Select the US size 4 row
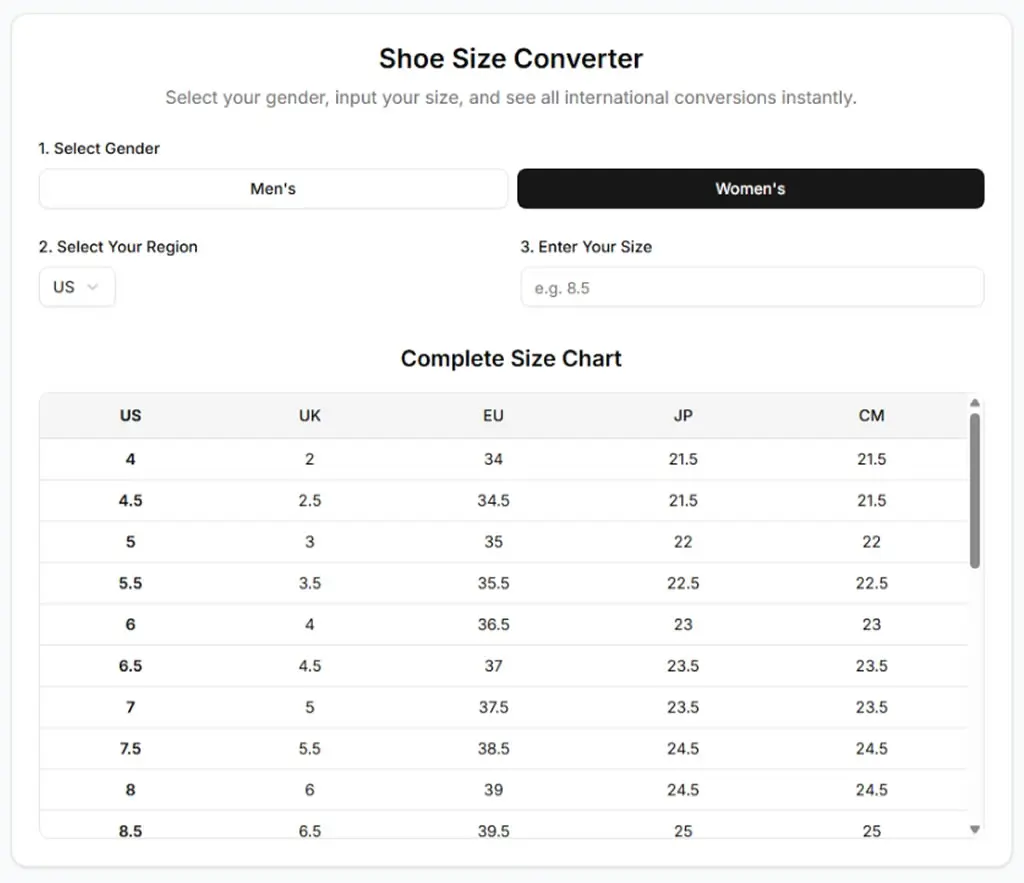1024x883 pixels. point(504,459)
